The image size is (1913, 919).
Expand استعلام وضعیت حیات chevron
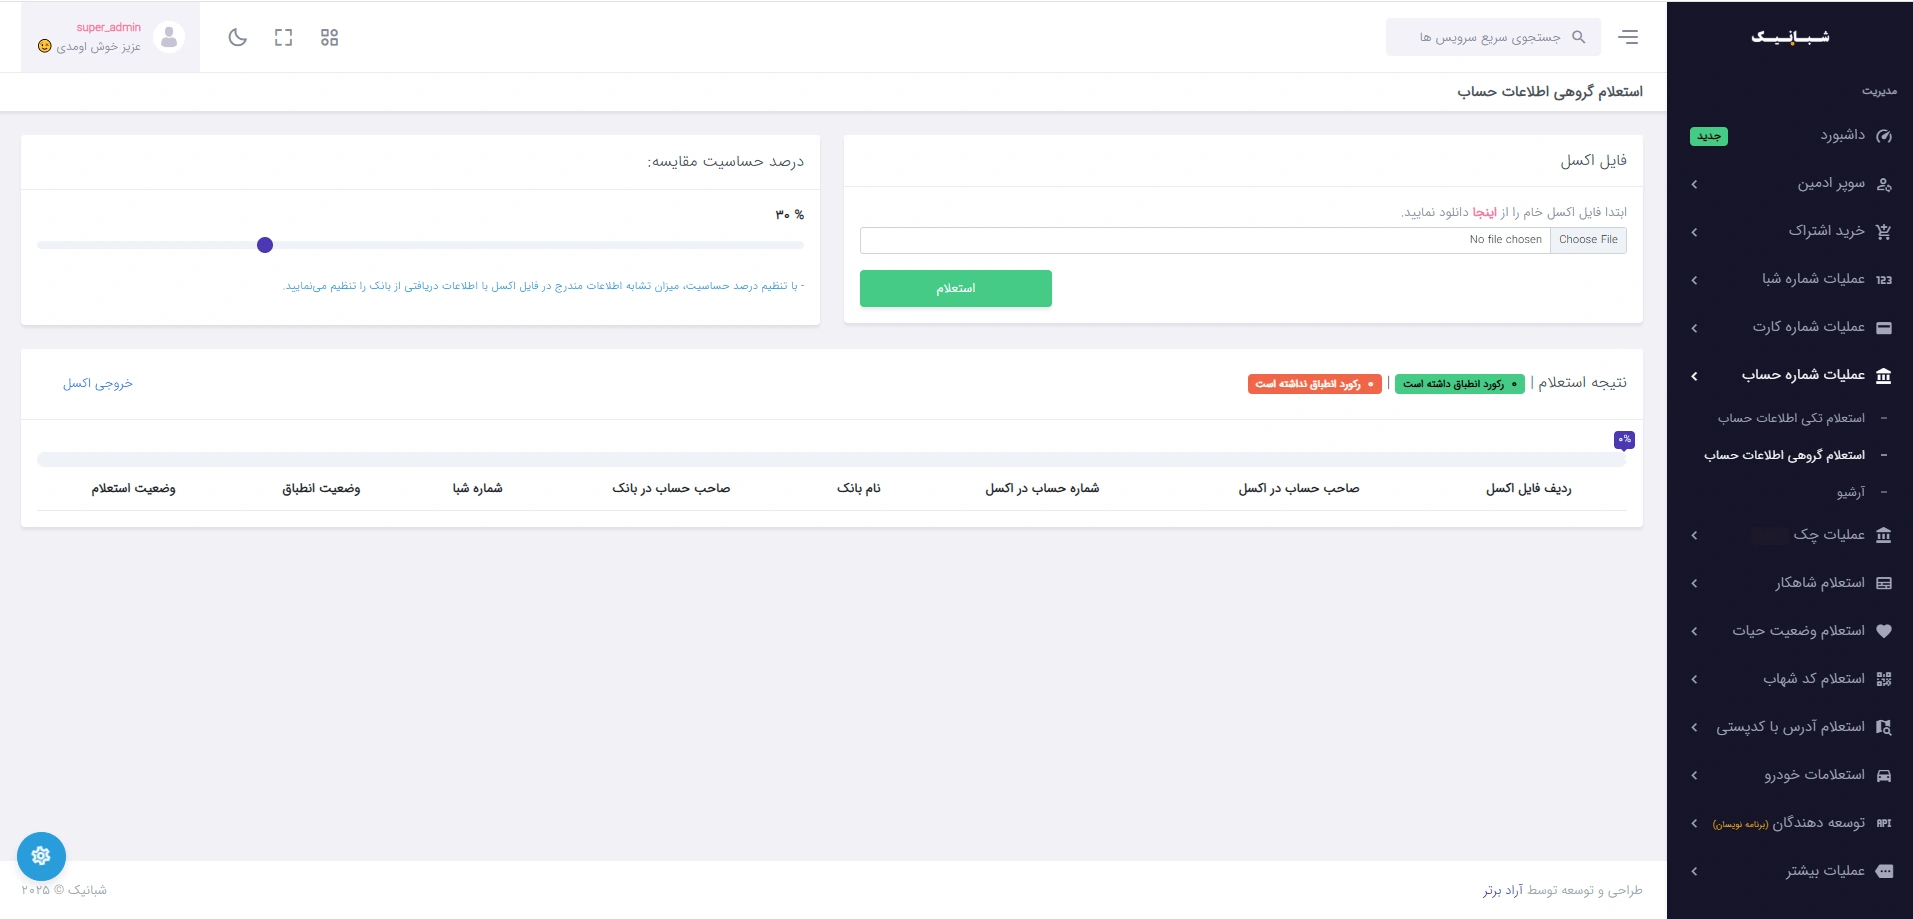1694,631
